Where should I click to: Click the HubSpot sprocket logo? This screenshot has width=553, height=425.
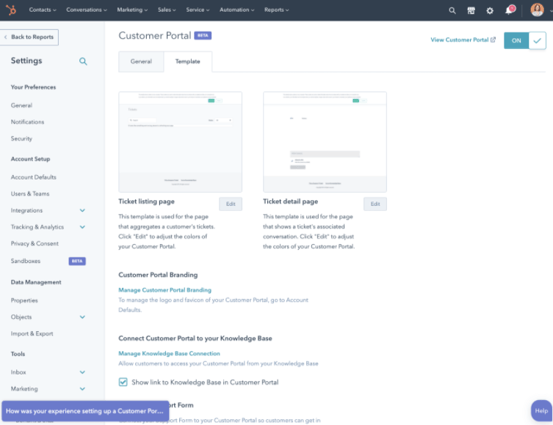point(11,10)
